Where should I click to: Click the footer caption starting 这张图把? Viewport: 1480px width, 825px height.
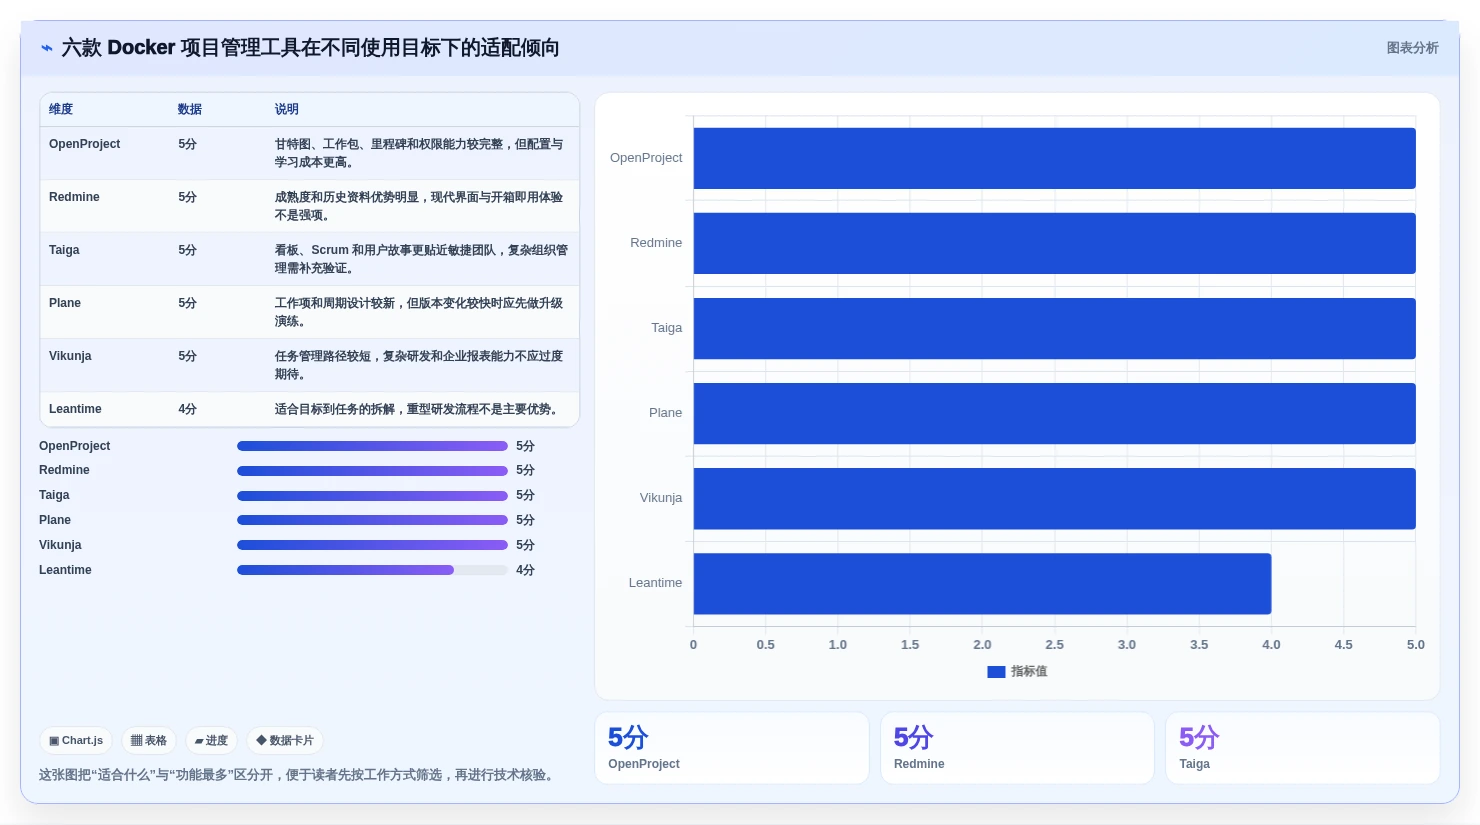coord(299,775)
